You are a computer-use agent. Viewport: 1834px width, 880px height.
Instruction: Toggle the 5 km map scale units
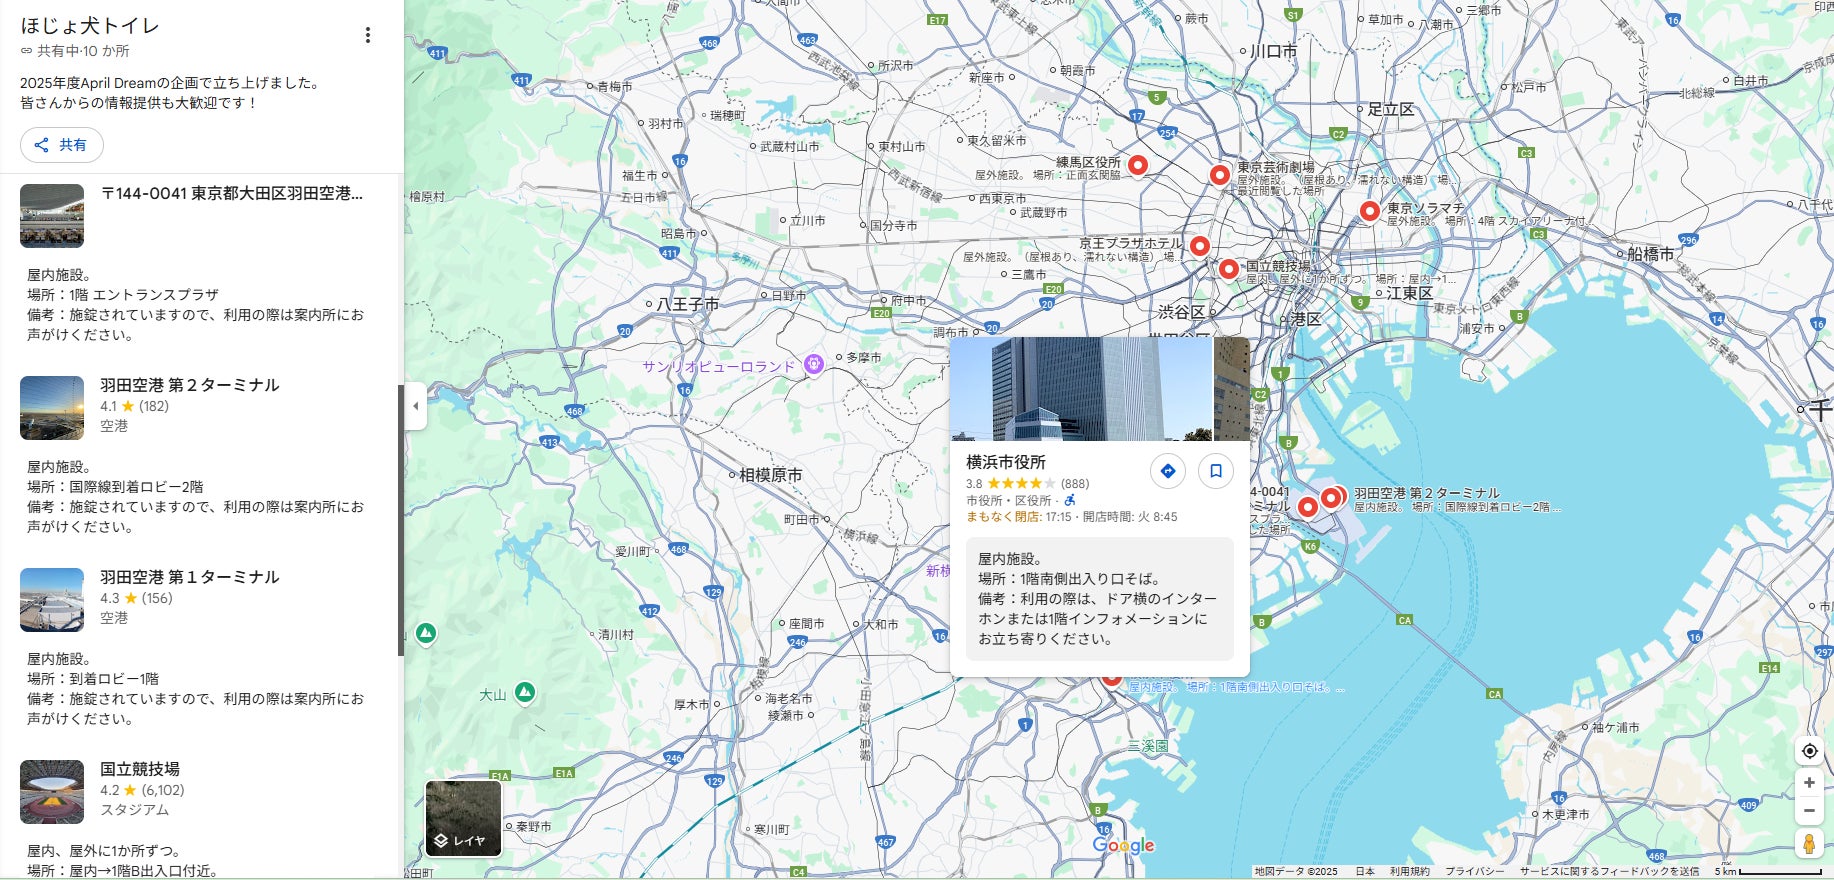click(x=1768, y=872)
